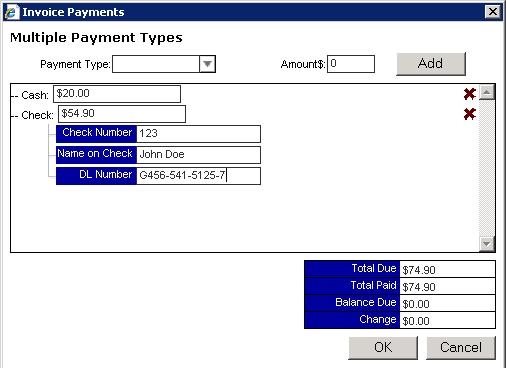Cancel the invoice payment dialog
Viewport: 506px width, 368px height.
tap(461, 348)
